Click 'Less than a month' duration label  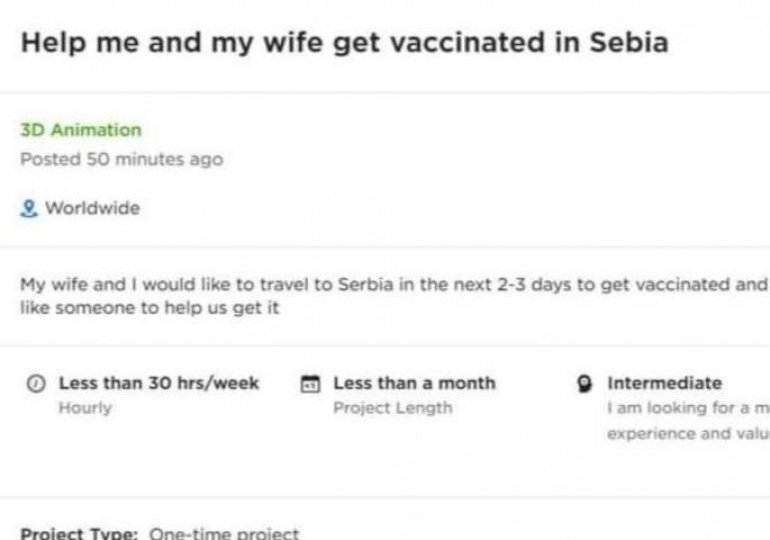(x=414, y=383)
